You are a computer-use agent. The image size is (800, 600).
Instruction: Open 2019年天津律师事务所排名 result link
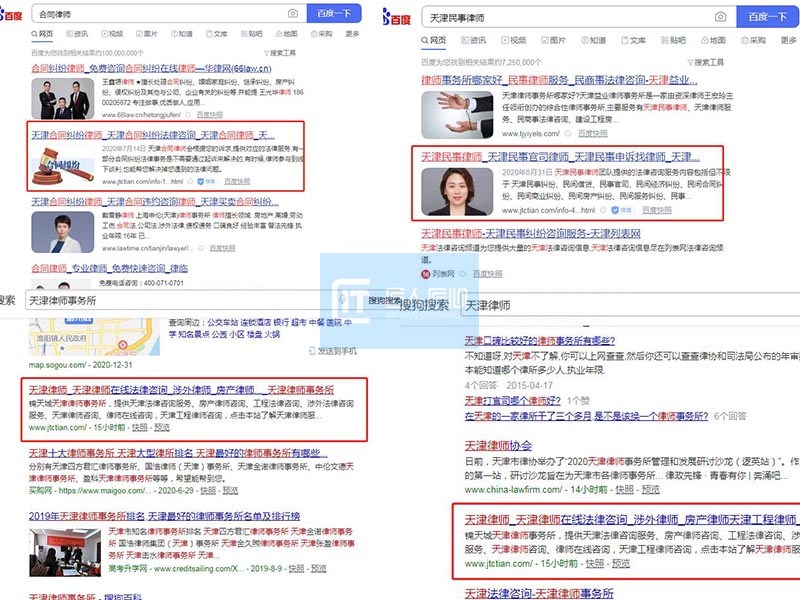point(164,516)
